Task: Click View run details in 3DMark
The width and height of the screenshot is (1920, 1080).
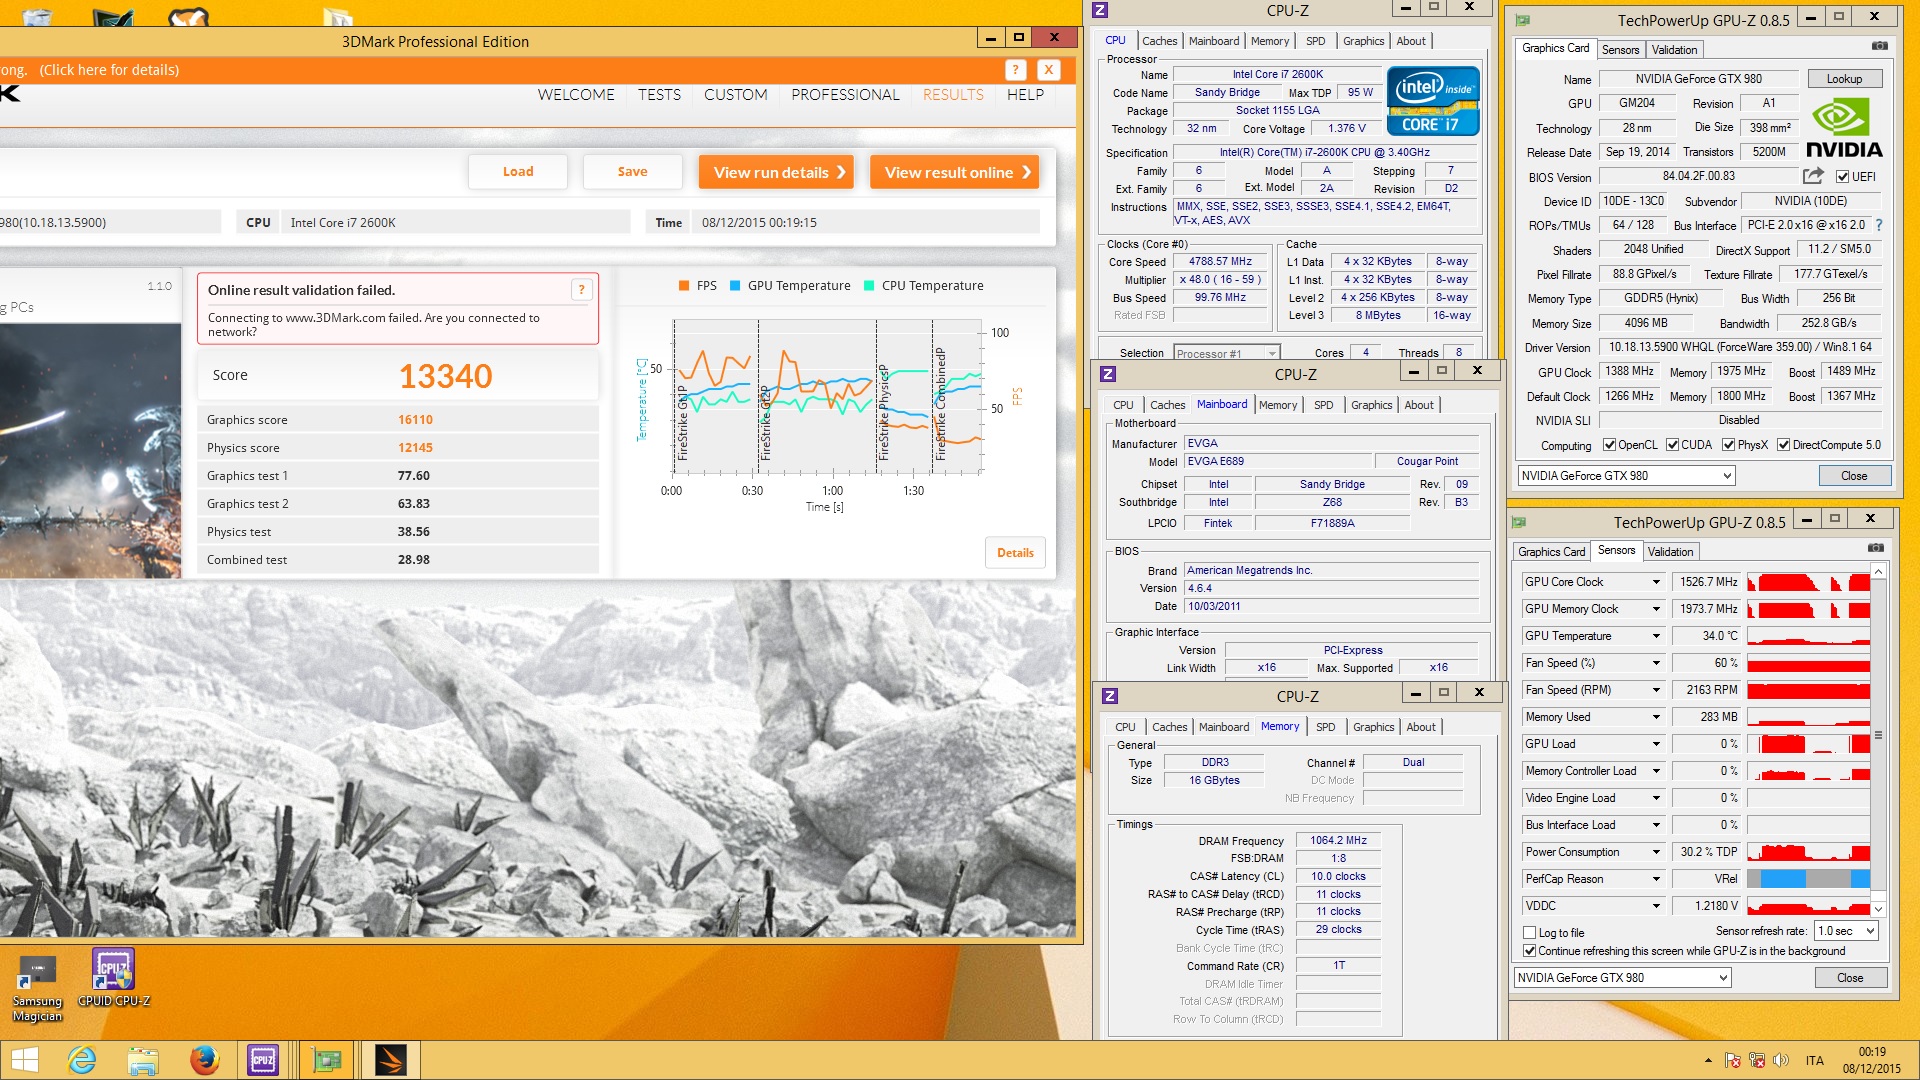Action: click(x=776, y=172)
